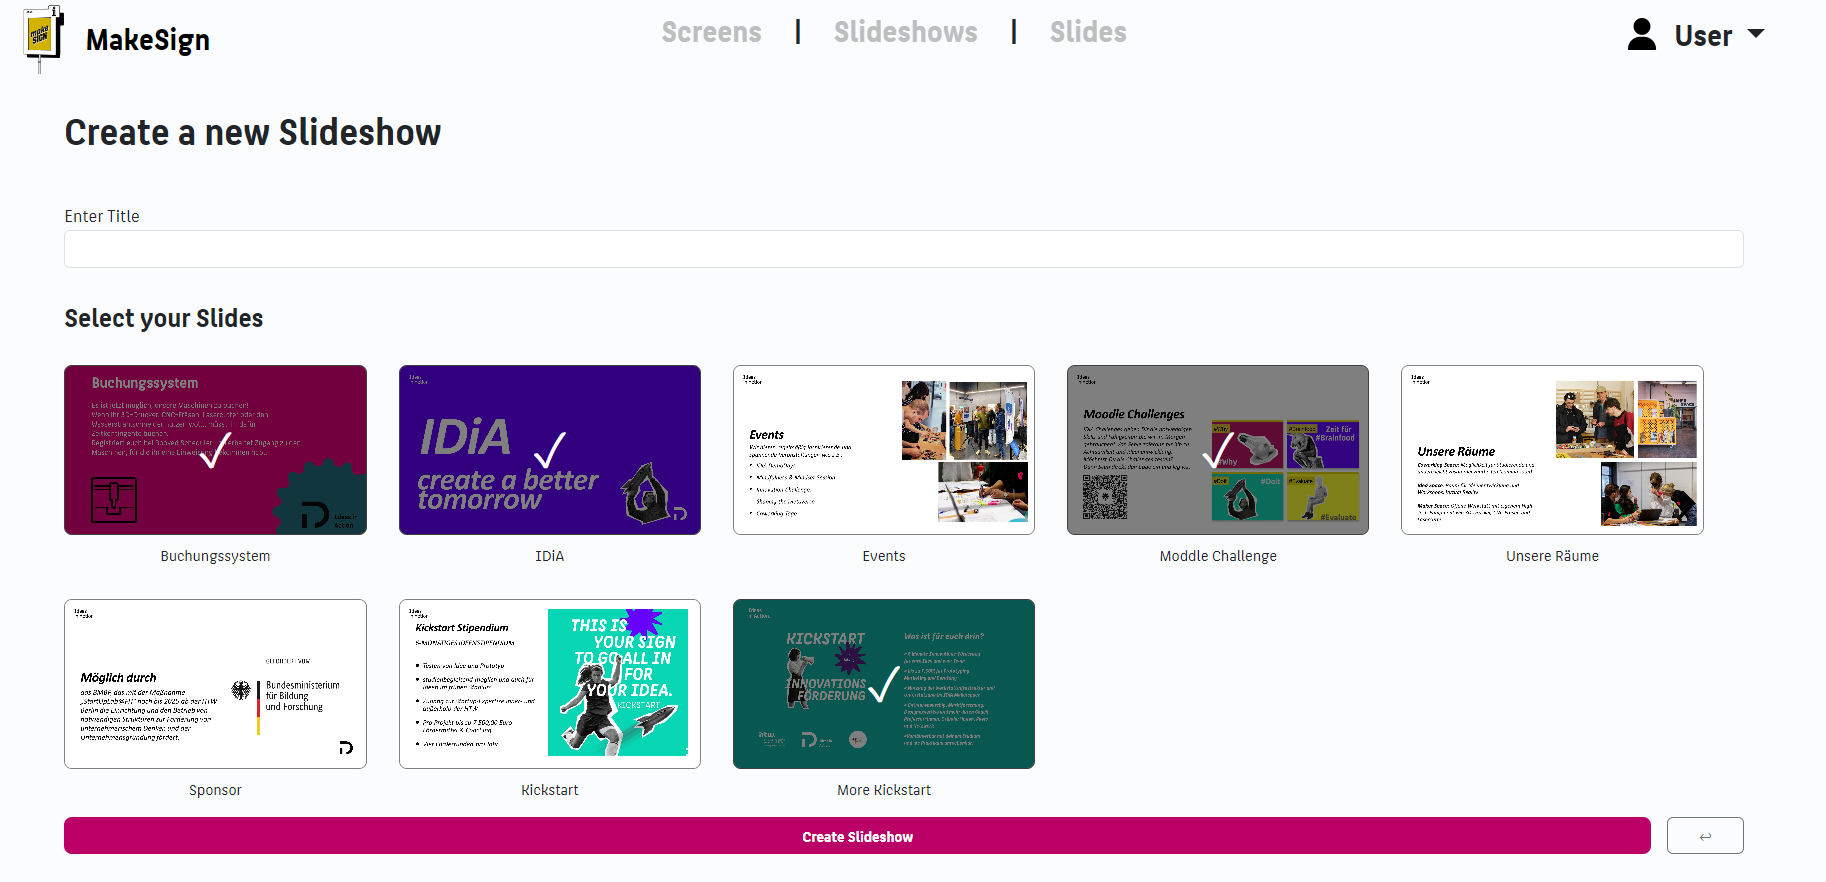1826x882 pixels.
Task: Go to the Slides page
Action: tap(1088, 32)
